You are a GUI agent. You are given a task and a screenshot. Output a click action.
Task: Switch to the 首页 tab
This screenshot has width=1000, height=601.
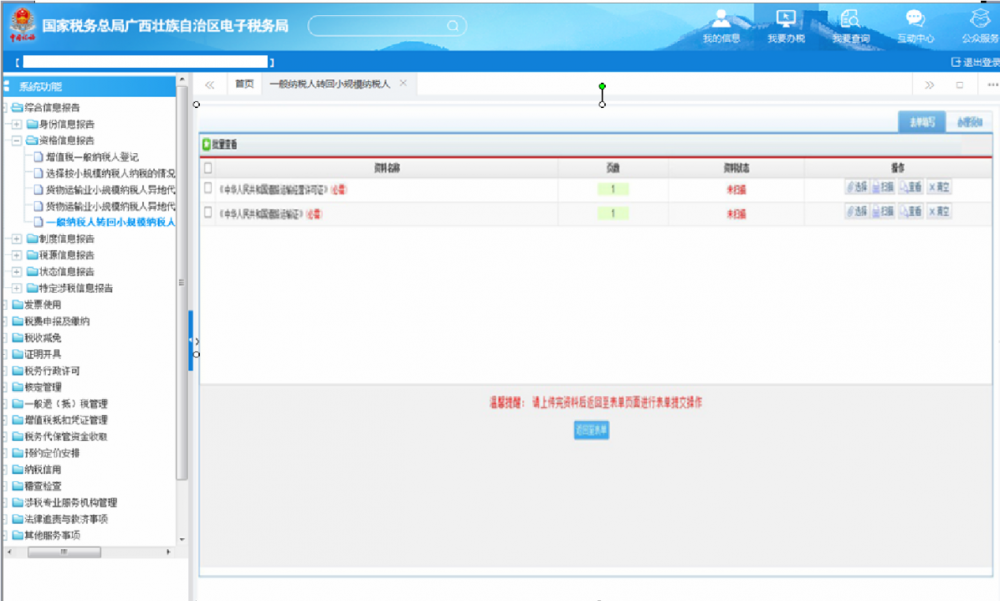pyautogui.click(x=244, y=84)
